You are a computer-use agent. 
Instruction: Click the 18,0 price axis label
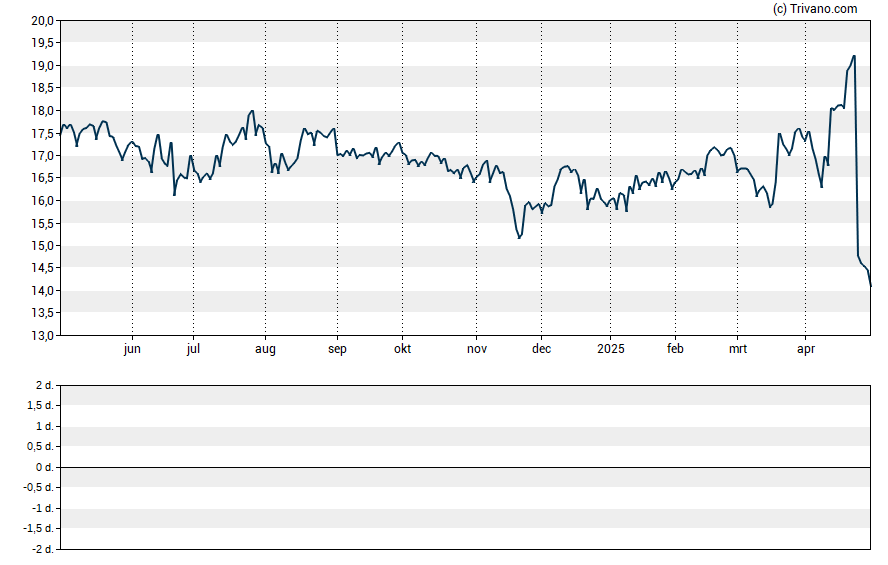tap(42, 111)
